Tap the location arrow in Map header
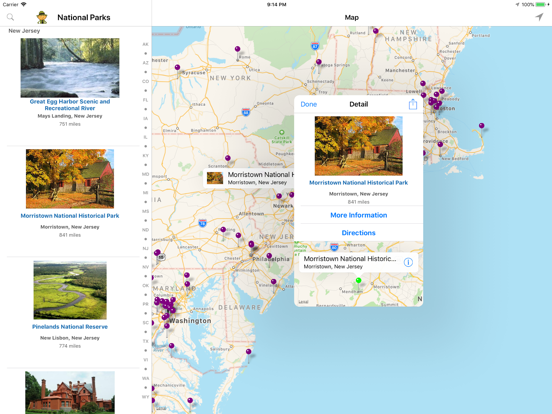This screenshot has width=552, height=414. click(539, 17)
